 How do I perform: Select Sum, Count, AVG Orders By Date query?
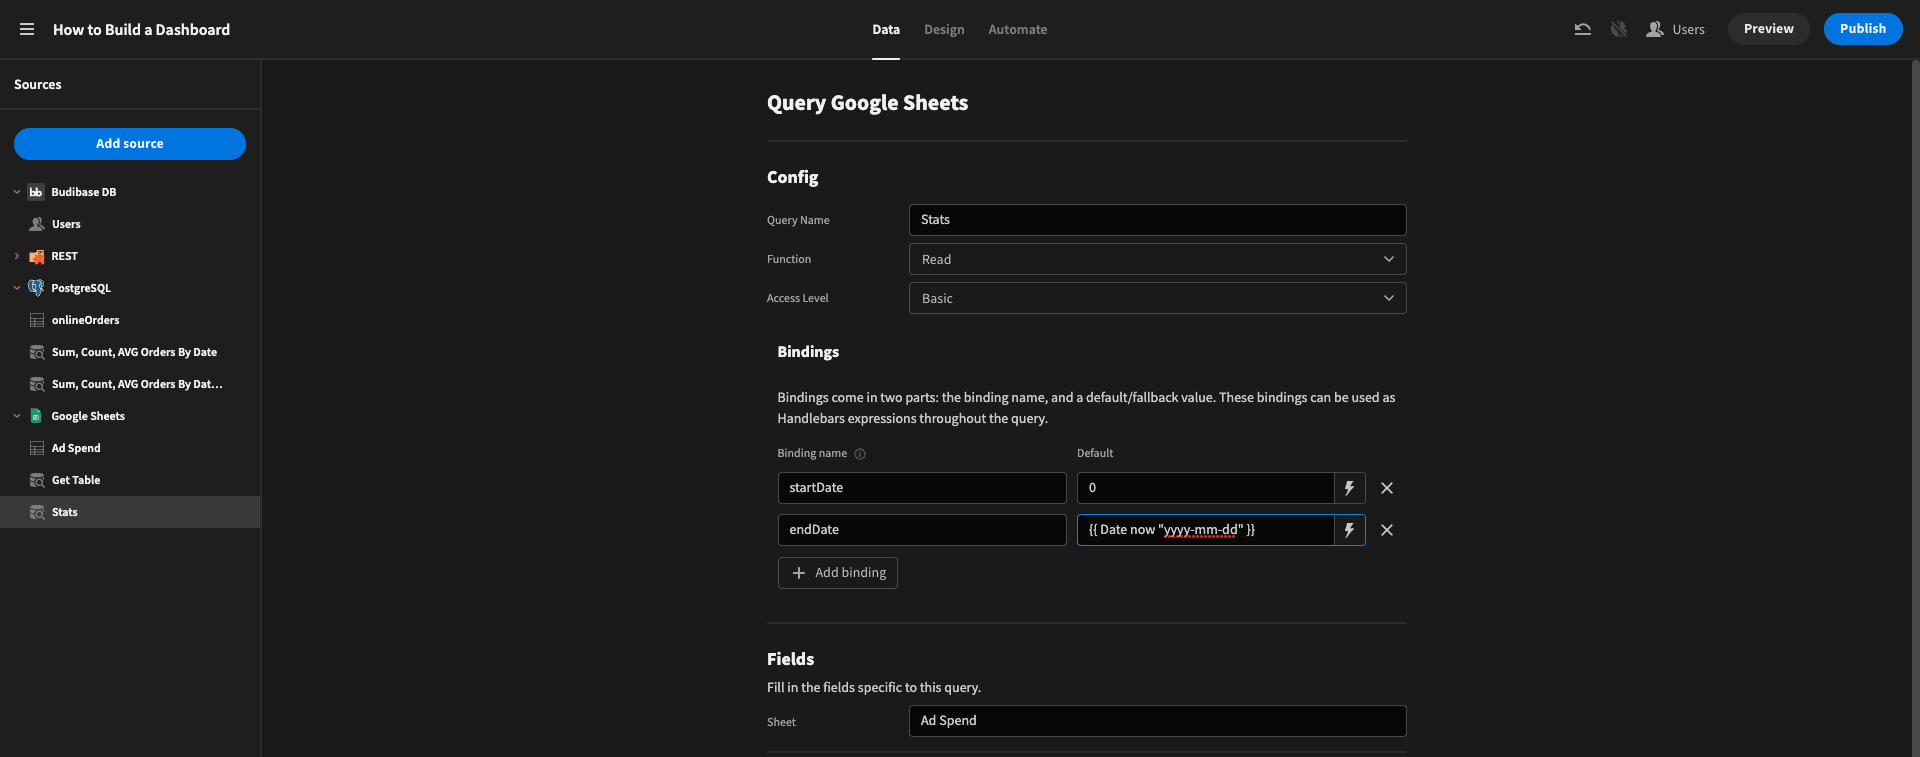pos(130,352)
